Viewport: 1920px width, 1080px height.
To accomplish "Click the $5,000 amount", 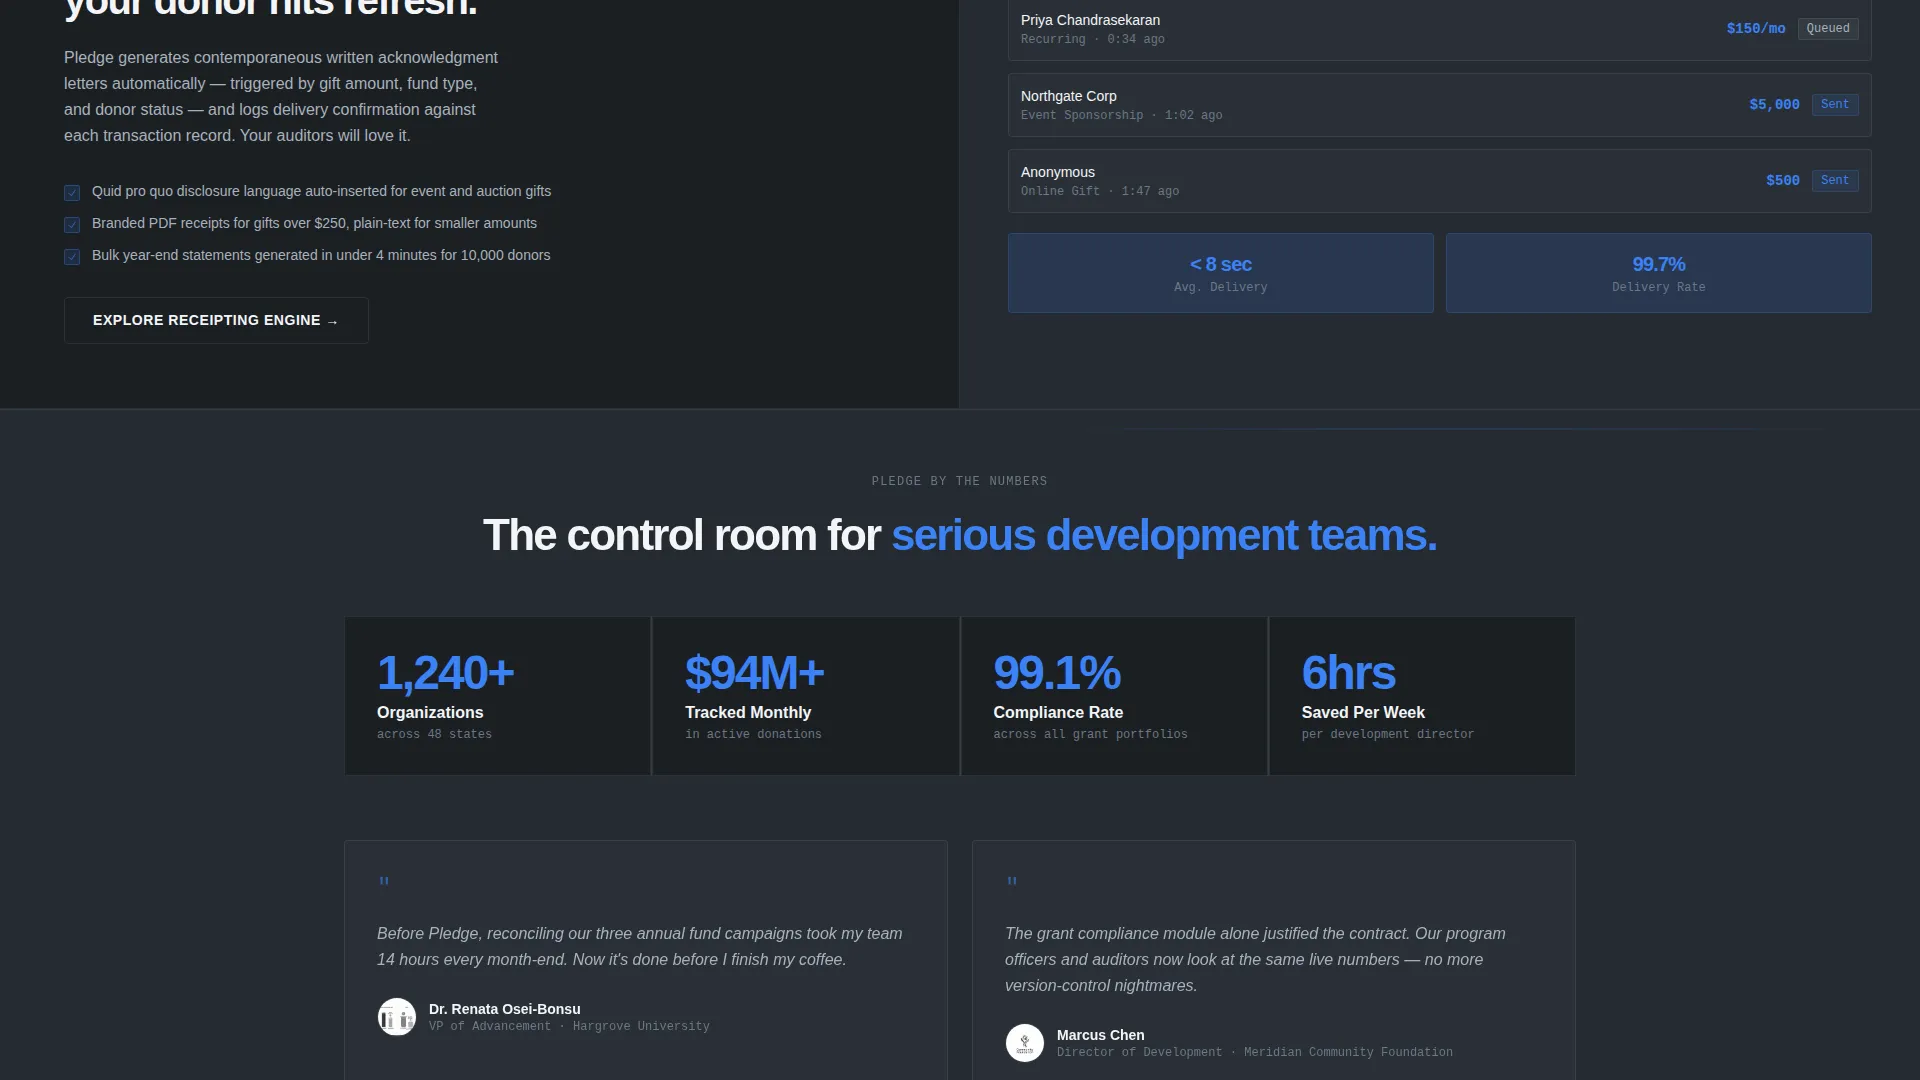I will click(1774, 105).
